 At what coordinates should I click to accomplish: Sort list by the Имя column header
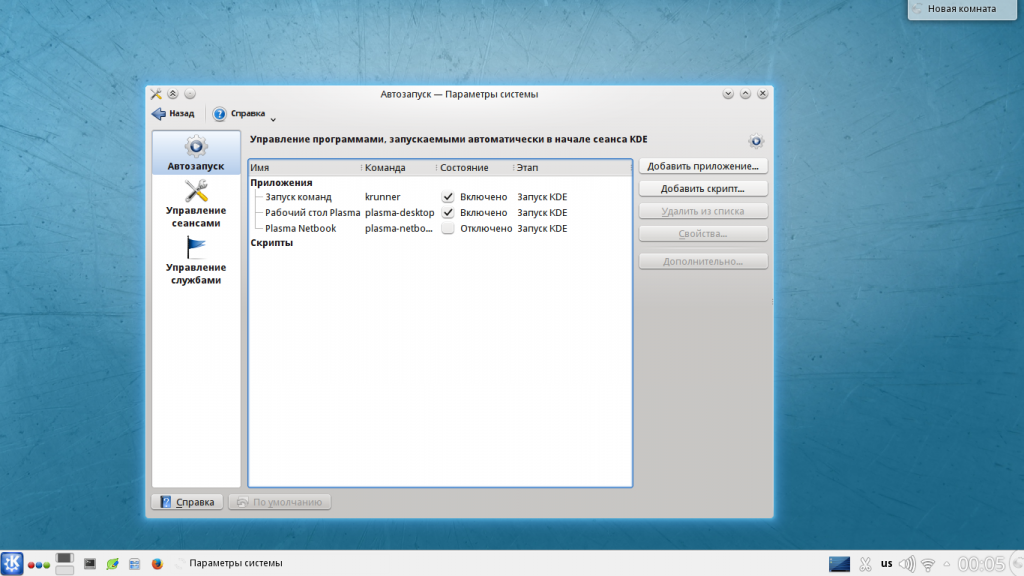tap(304, 167)
